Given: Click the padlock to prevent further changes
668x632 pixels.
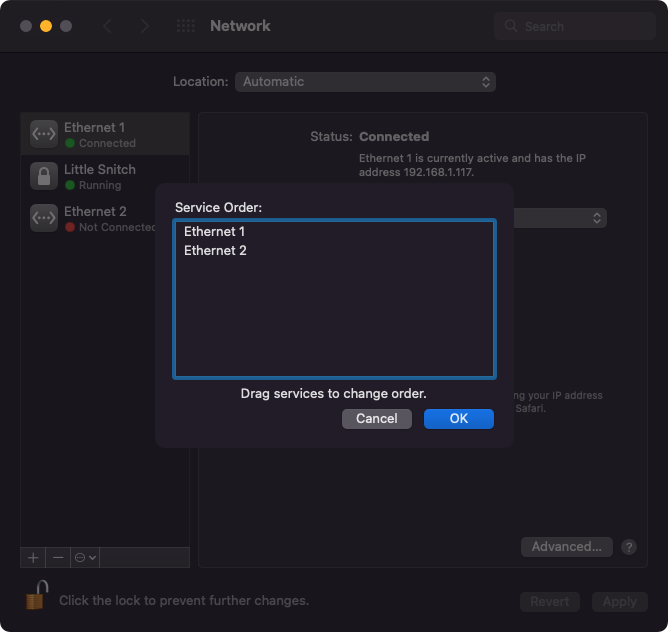Looking at the screenshot, I should pos(36,595).
